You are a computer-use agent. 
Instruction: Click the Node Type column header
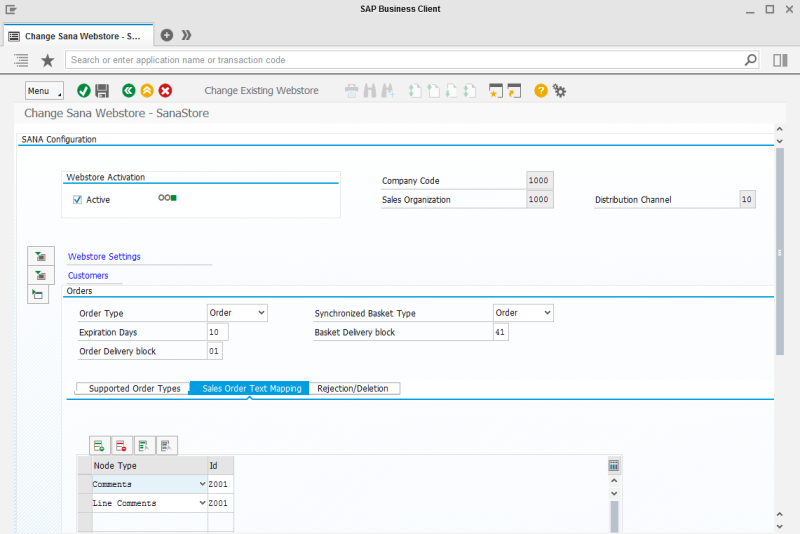pos(149,466)
